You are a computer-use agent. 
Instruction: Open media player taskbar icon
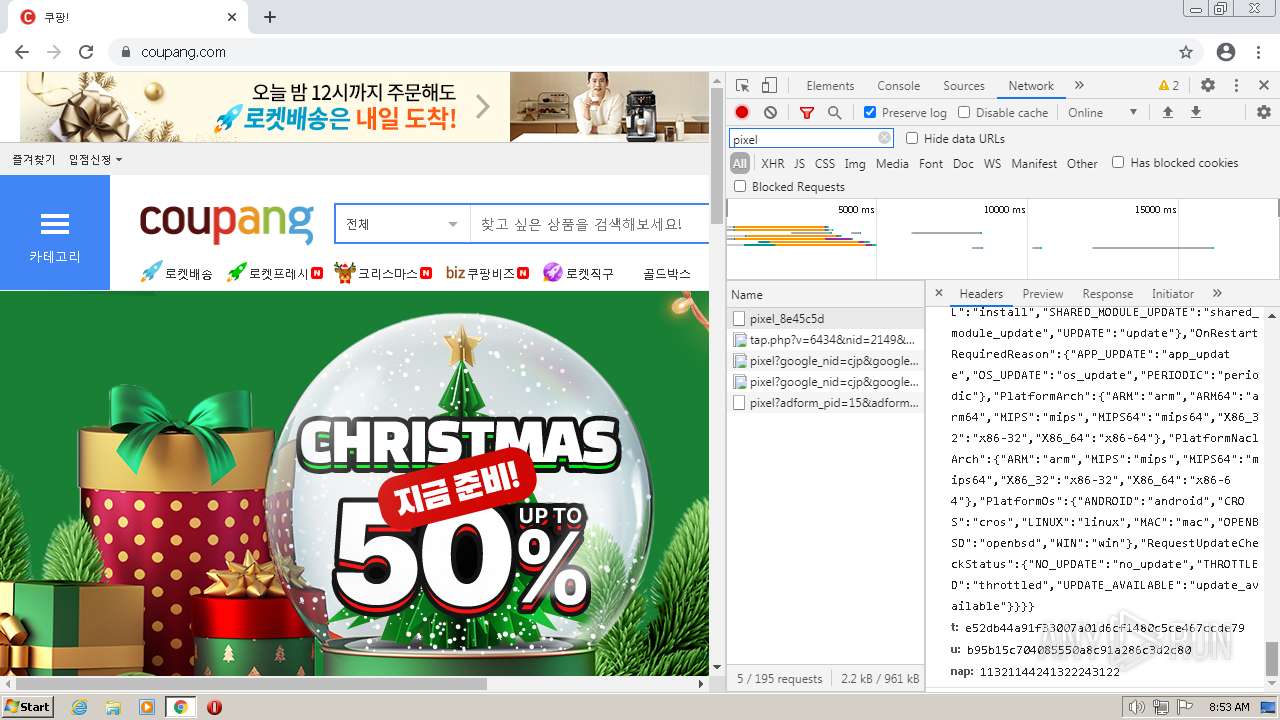[x=147, y=707]
